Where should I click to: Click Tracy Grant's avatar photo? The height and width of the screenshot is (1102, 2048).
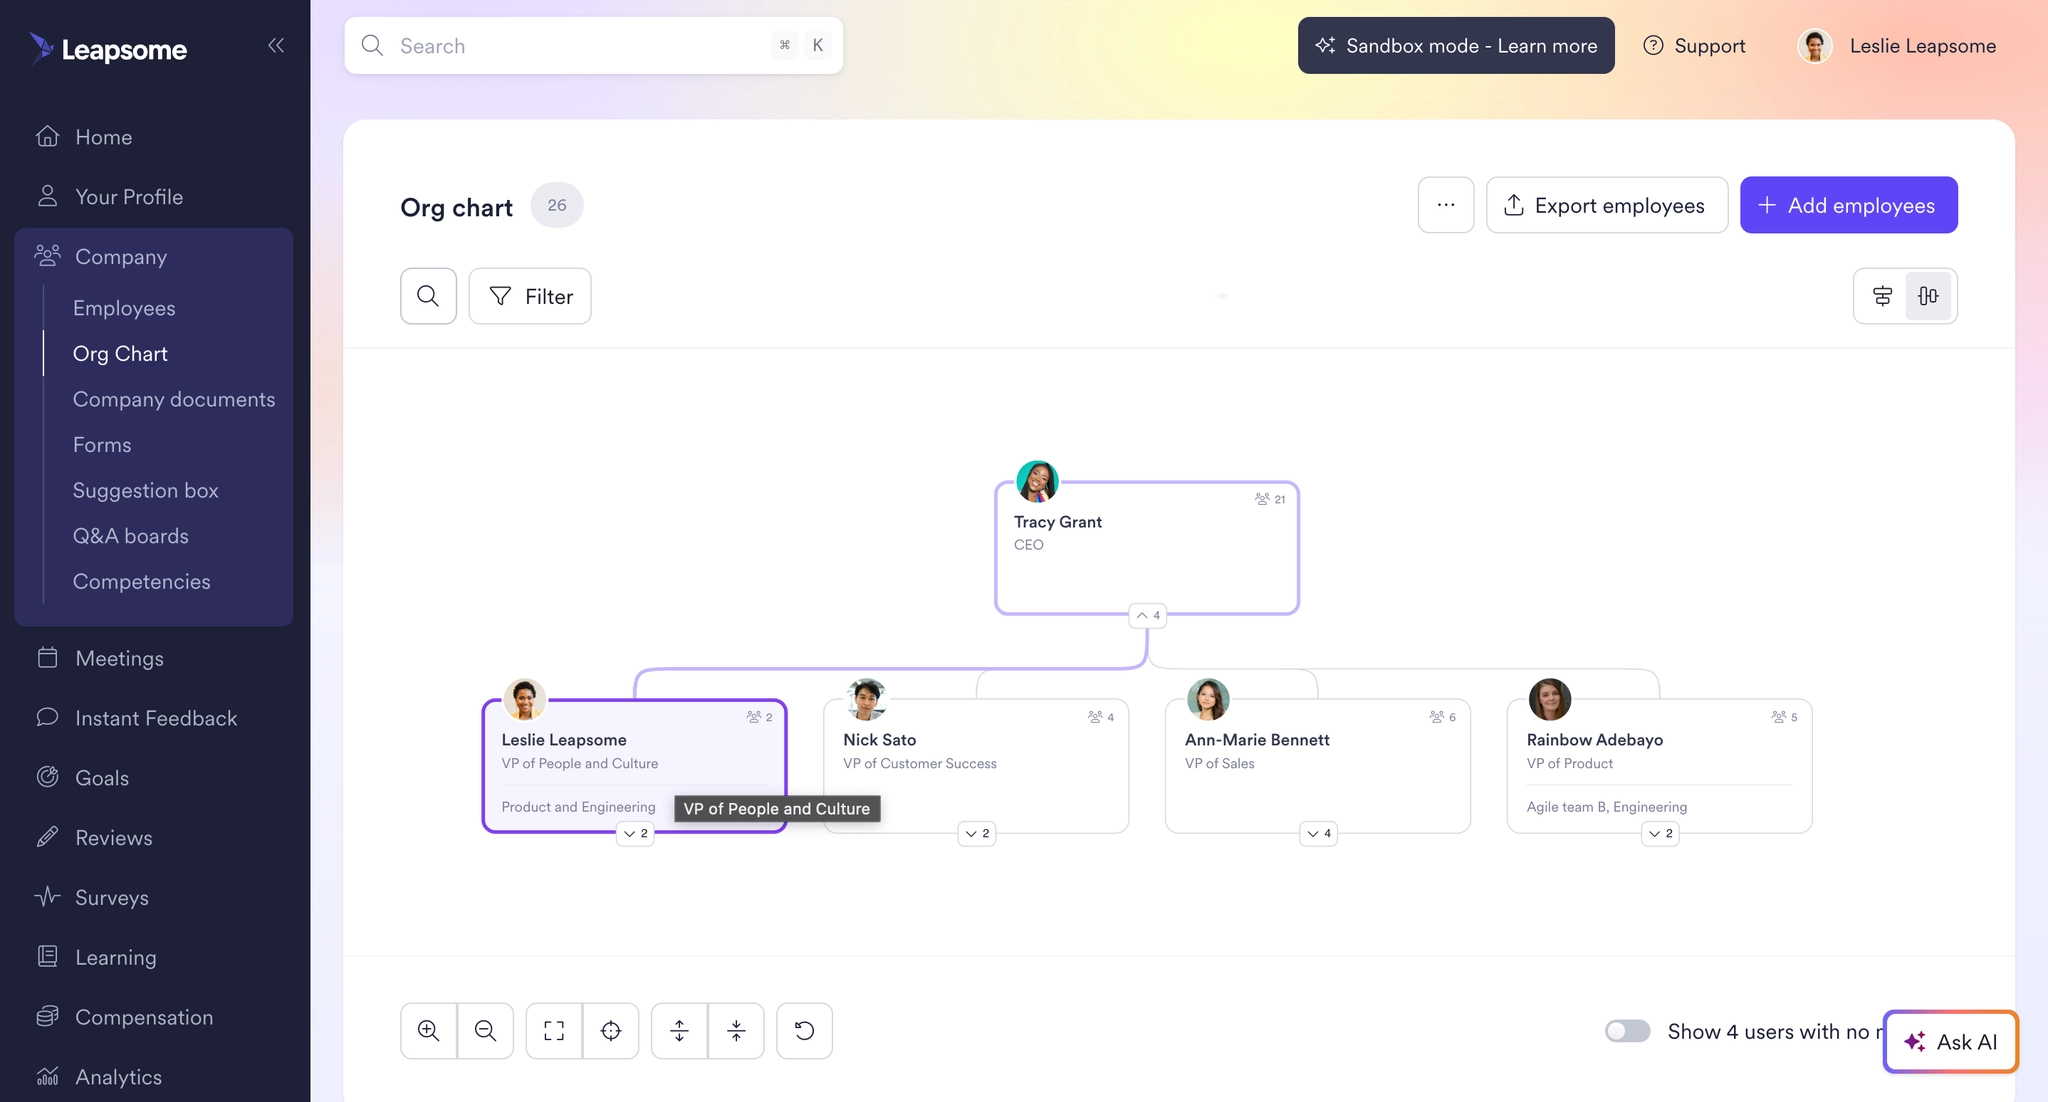pos(1037,481)
